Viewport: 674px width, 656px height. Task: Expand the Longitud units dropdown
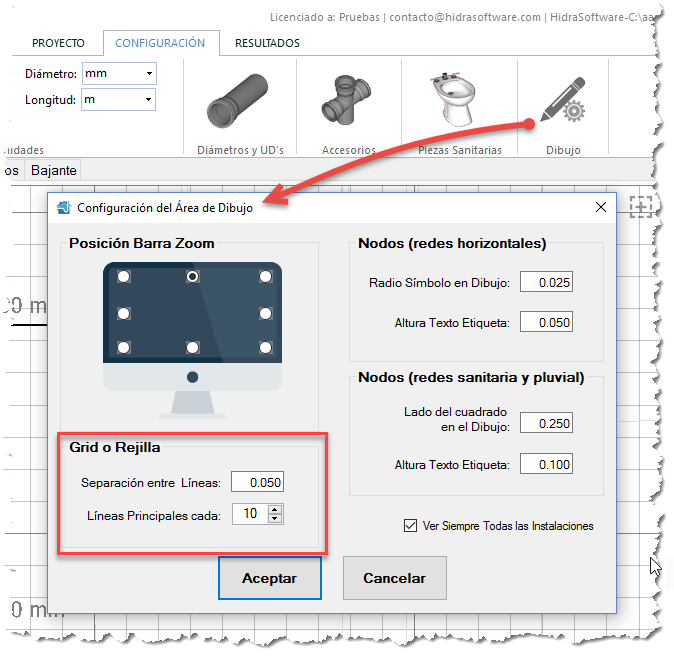tap(149, 99)
